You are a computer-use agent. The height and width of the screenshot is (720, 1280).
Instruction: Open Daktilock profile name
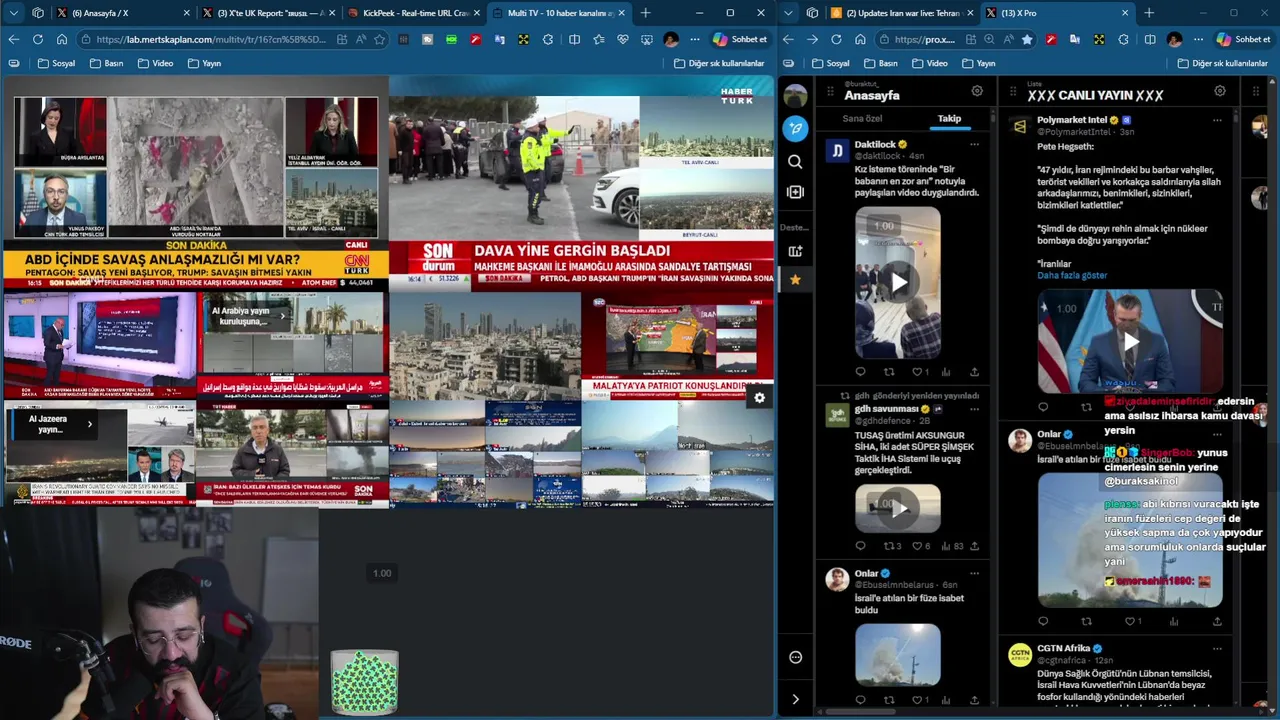pos(875,144)
